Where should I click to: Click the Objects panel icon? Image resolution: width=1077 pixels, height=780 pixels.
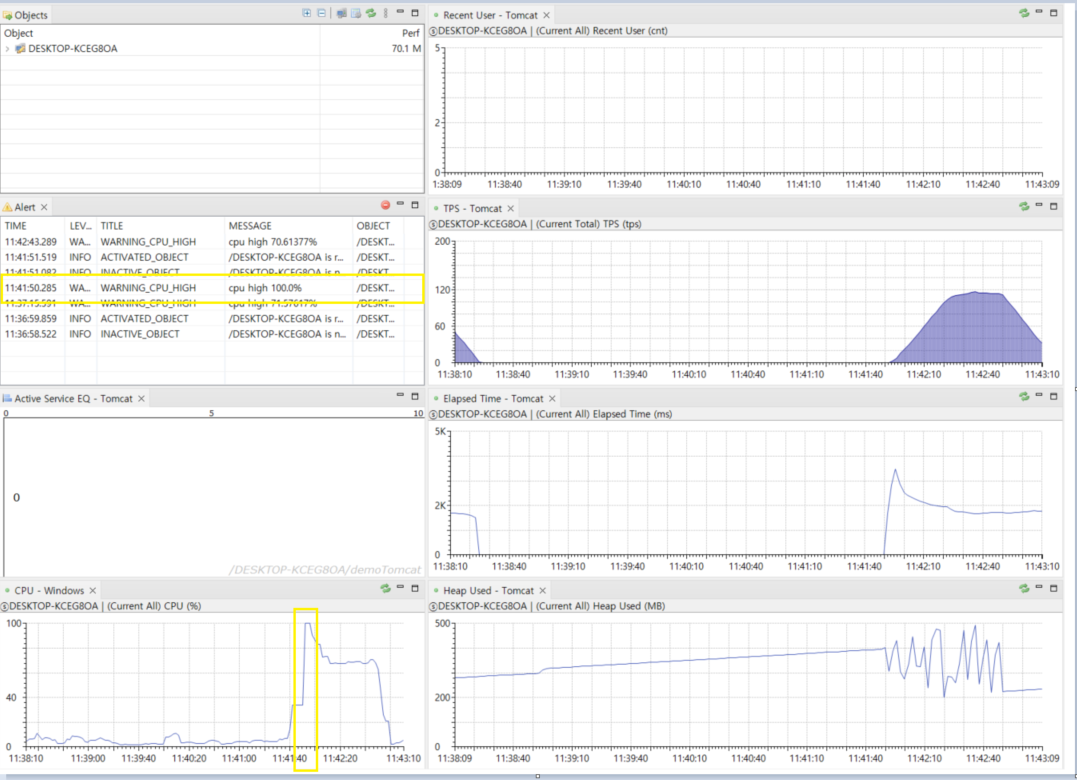pyautogui.click(x=8, y=15)
